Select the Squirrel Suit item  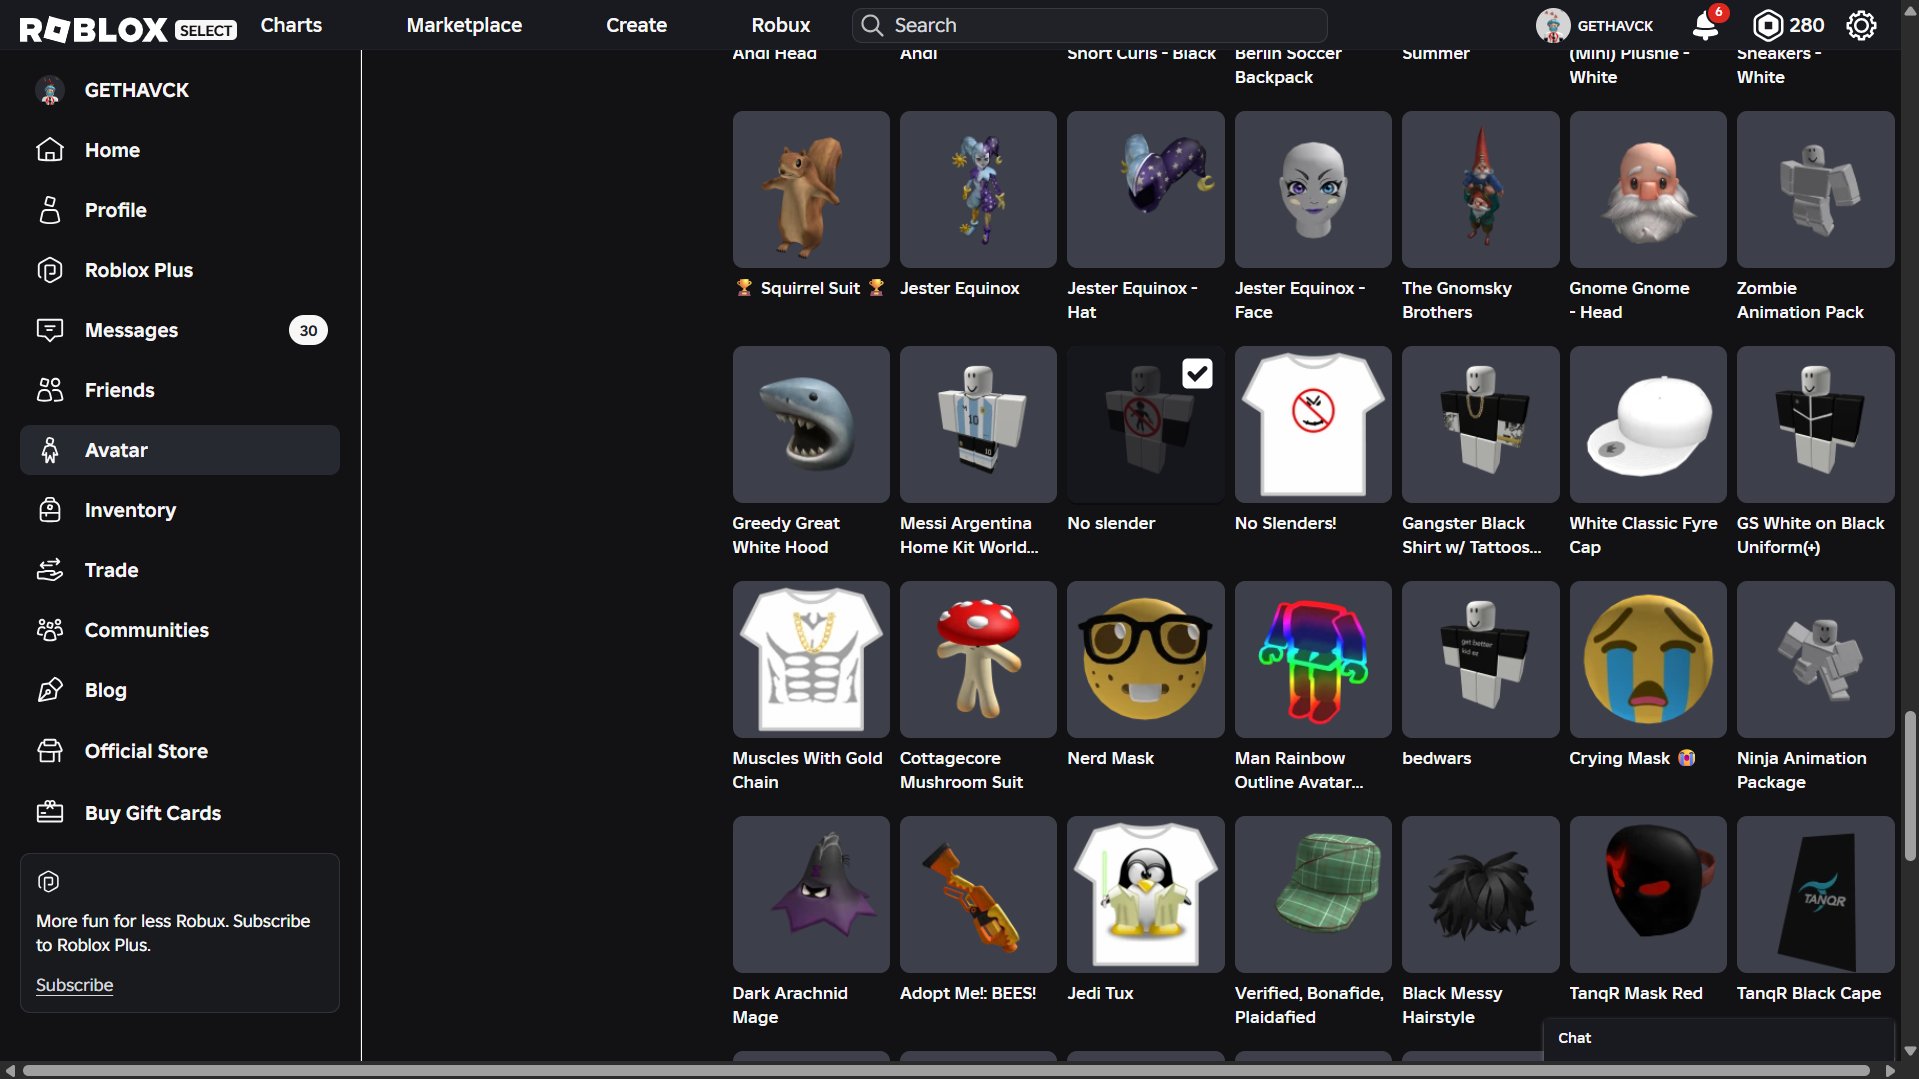811,189
